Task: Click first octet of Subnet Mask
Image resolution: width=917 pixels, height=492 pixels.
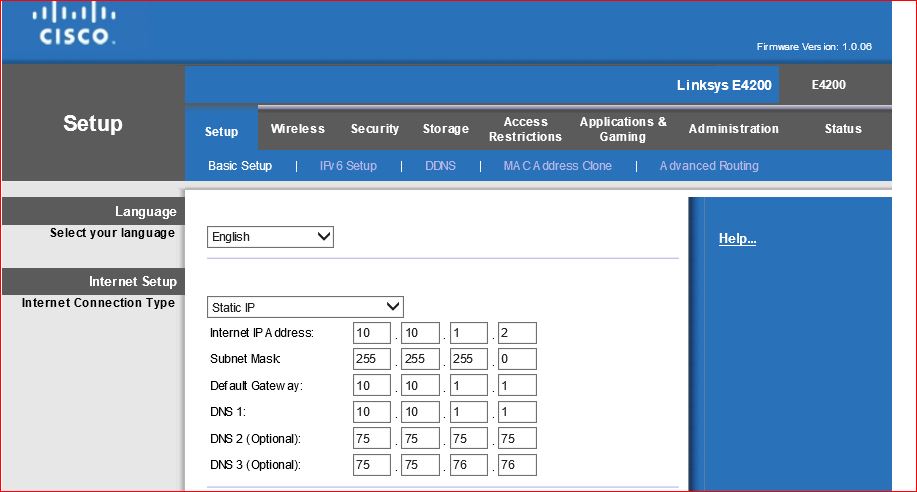Action: (x=372, y=359)
